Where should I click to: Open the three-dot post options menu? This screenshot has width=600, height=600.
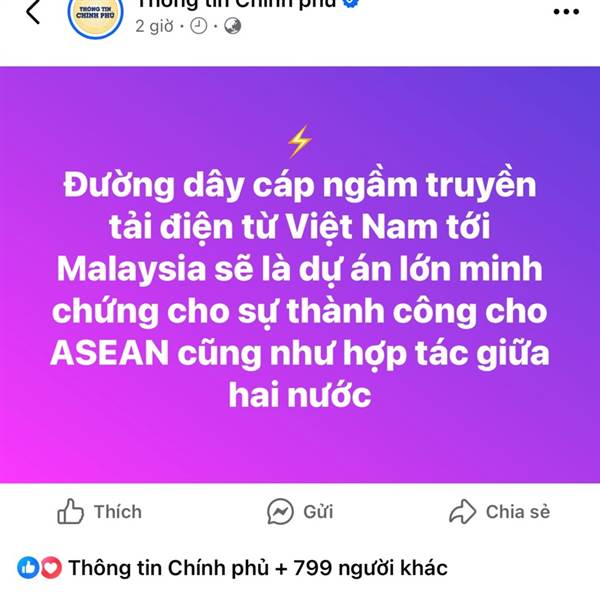pyautogui.click(x=566, y=12)
